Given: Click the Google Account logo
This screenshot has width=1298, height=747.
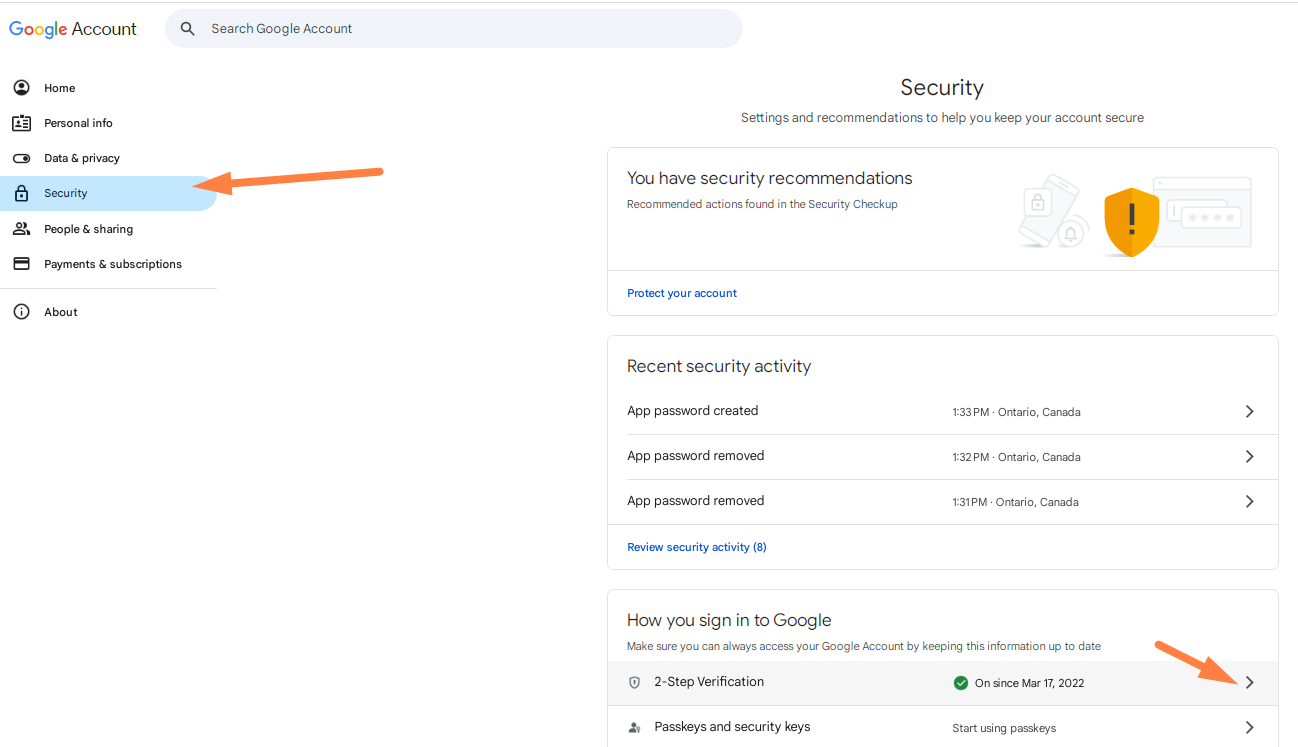Looking at the screenshot, I should [x=73, y=29].
